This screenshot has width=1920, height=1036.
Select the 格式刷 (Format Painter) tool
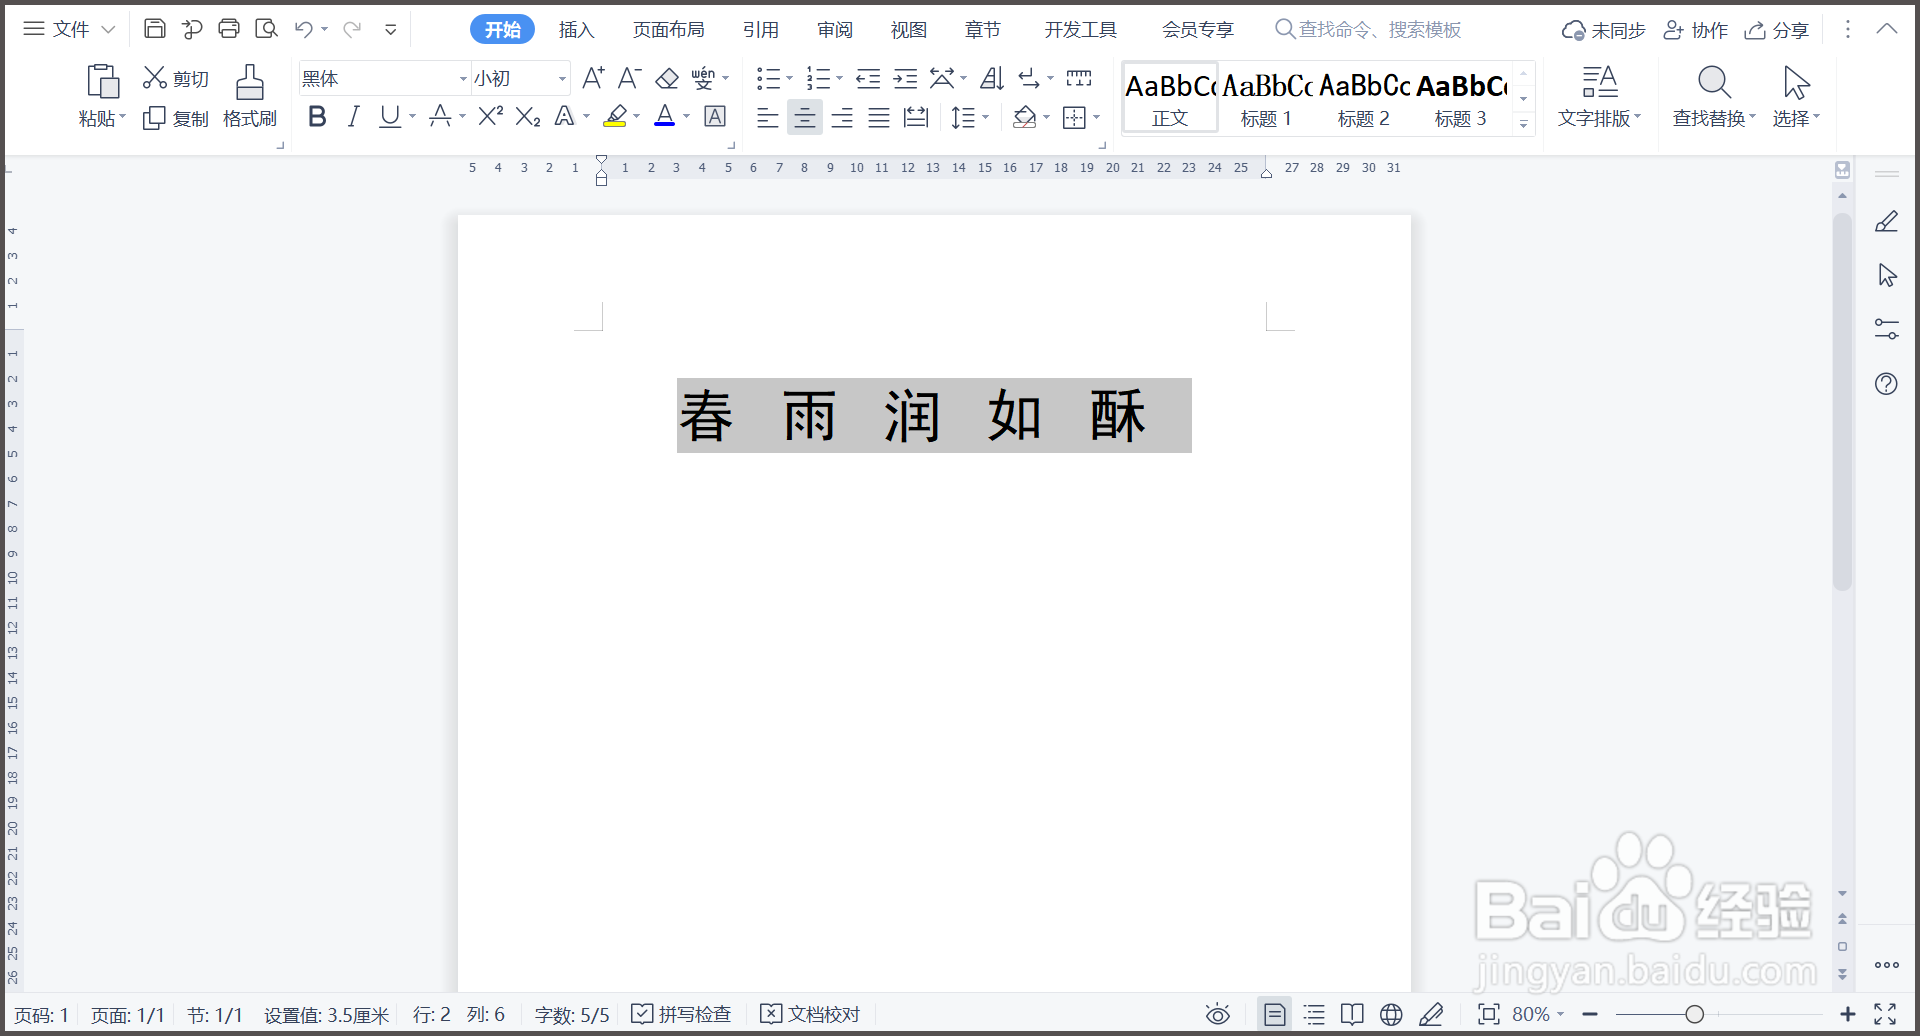(x=249, y=95)
